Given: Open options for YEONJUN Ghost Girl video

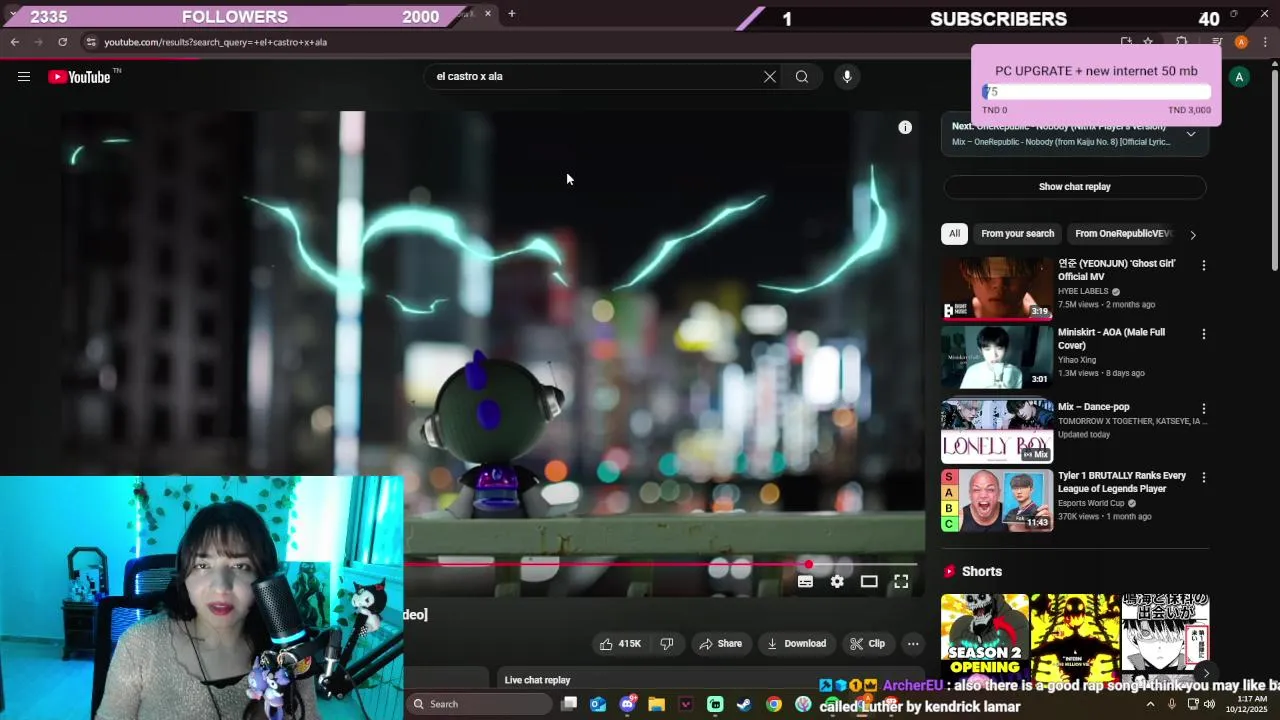Looking at the screenshot, I should point(1203,266).
